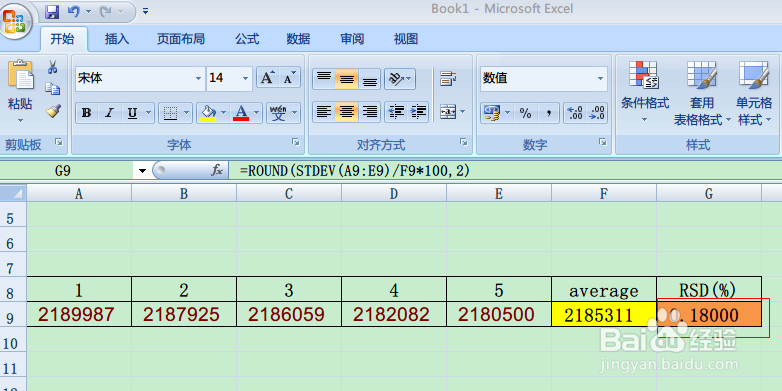Apply middle vertical alignment

click(x=347, y=79)
